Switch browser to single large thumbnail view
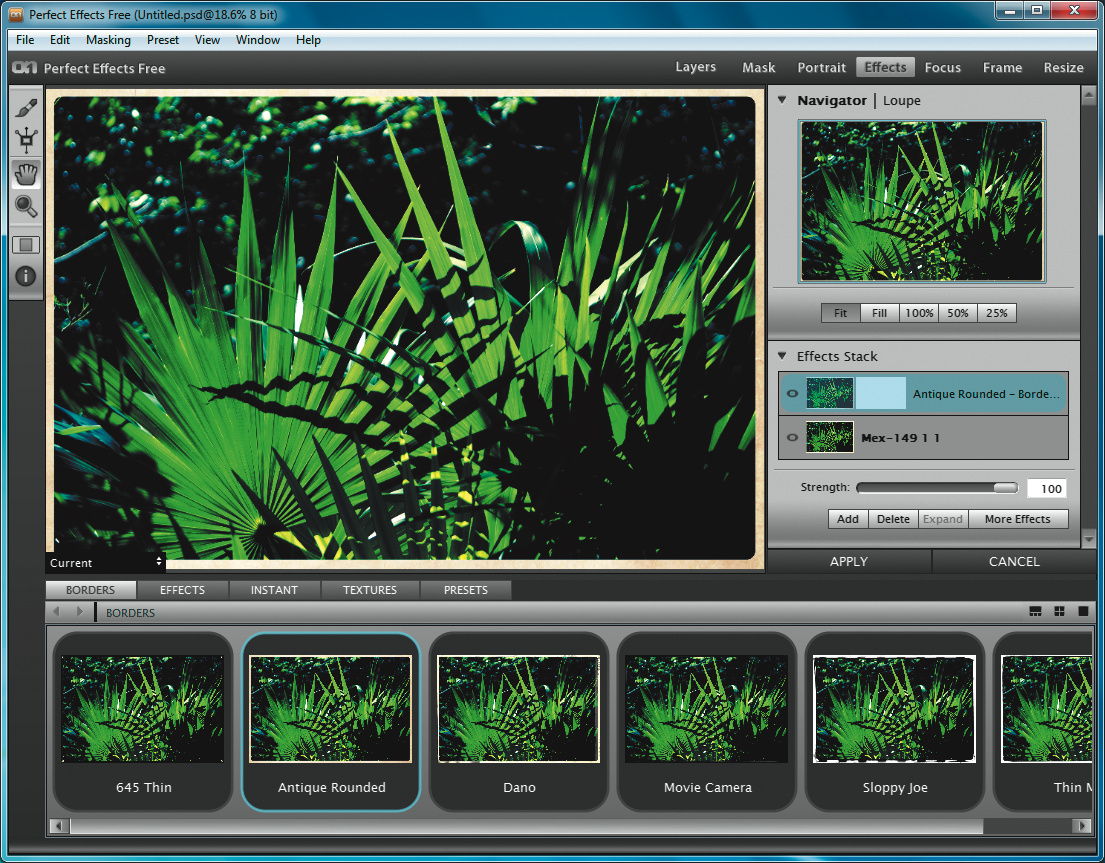This screenshot has width=1105, height=863. [x=1083, y=612]
